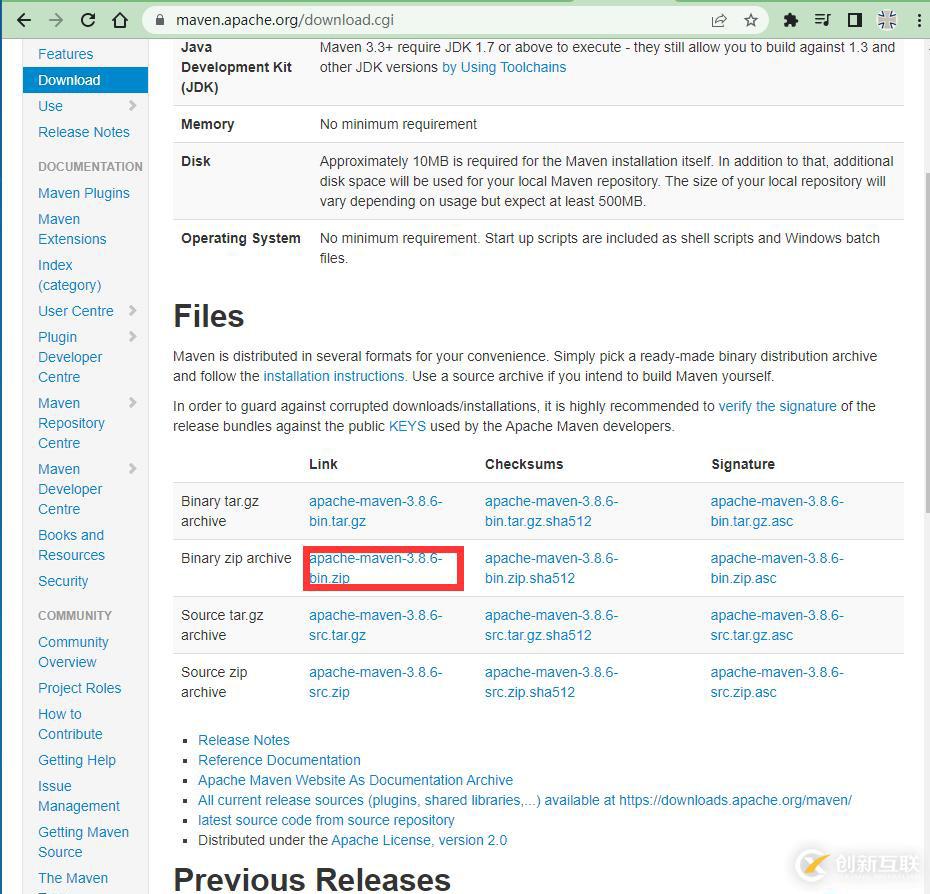
Task: Expand Maven Repository Centre arrow
Action: pyautogui.click(x=132, y=403)
